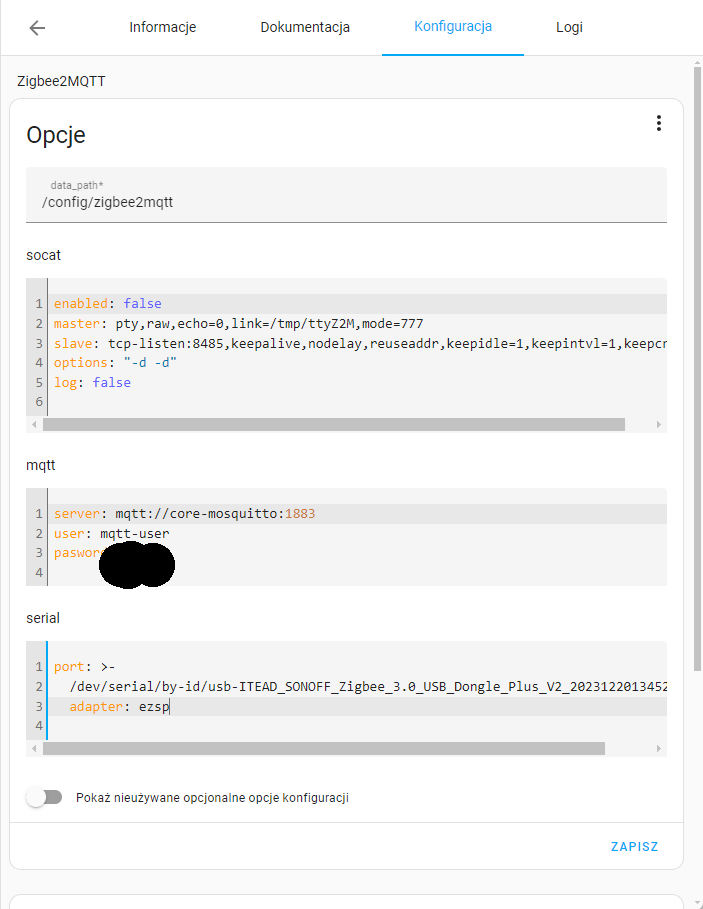
Task: Click the 'slave: tcp-listen:8485' line
Action: [x=360, y=343]
